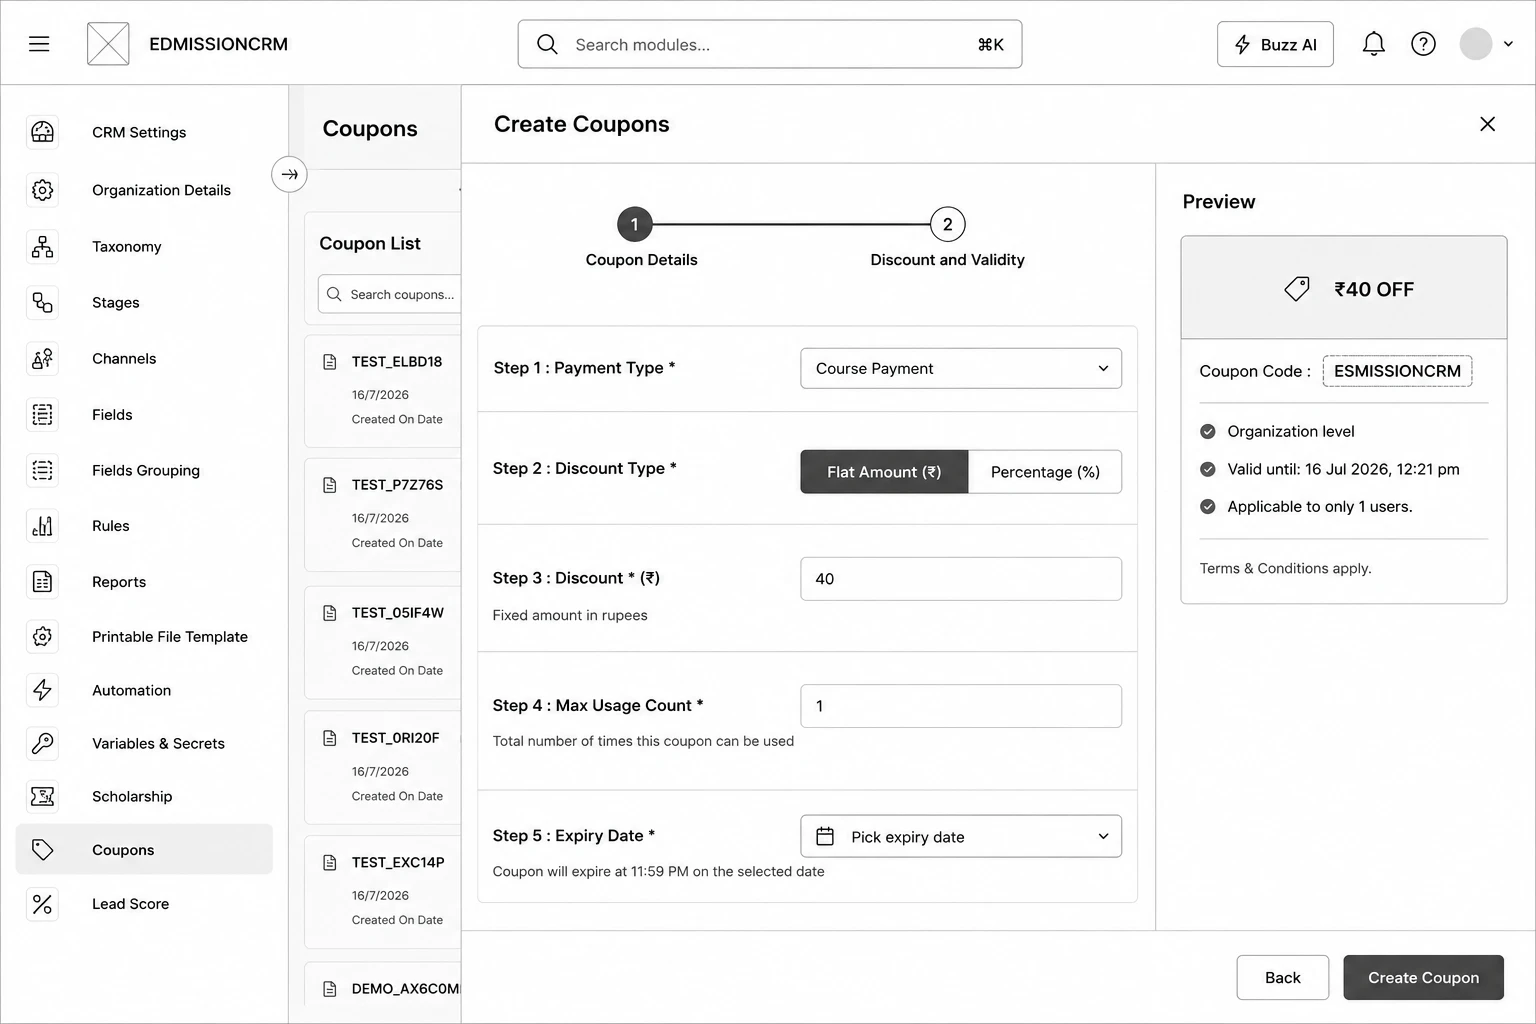Select Percentage (%) discount type
This screenshot has width=1536, height=1024.
pyautogui.click(x=1045, y=472)
